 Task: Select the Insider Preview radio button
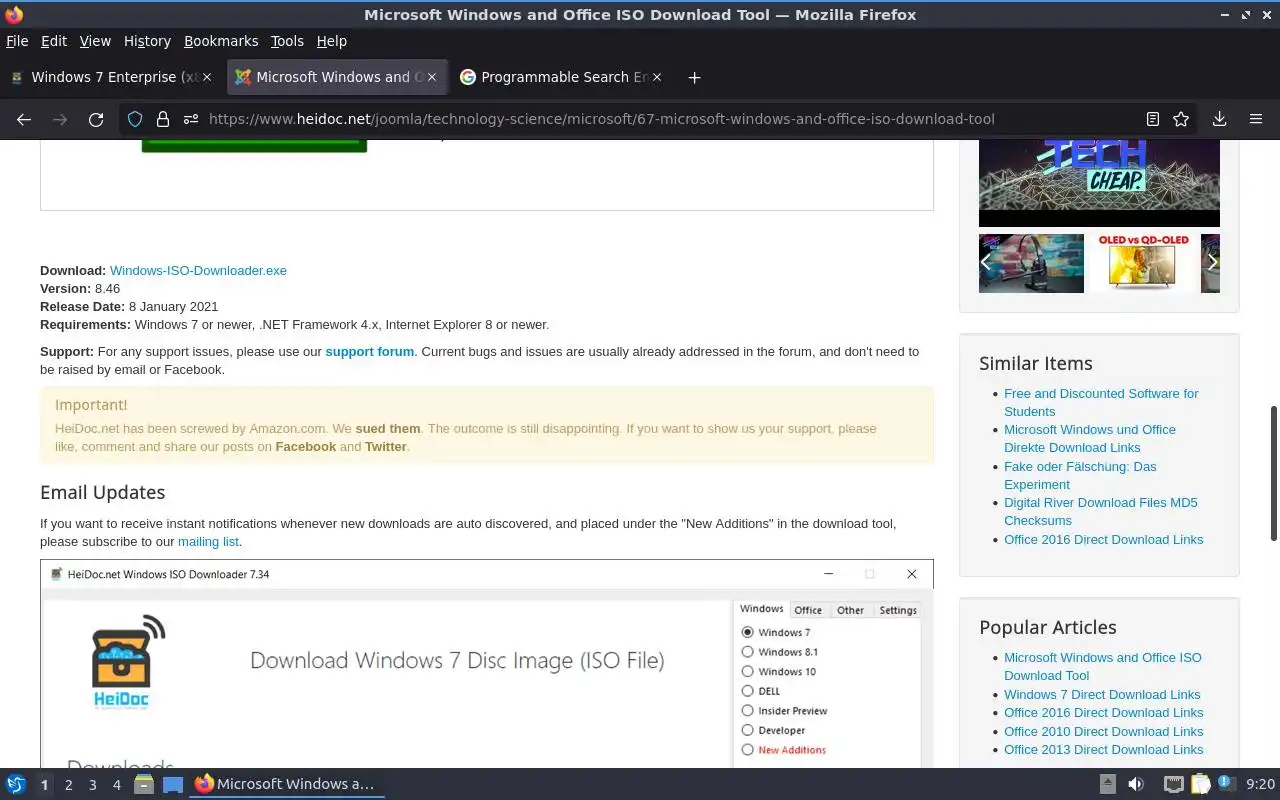[747, 710]
